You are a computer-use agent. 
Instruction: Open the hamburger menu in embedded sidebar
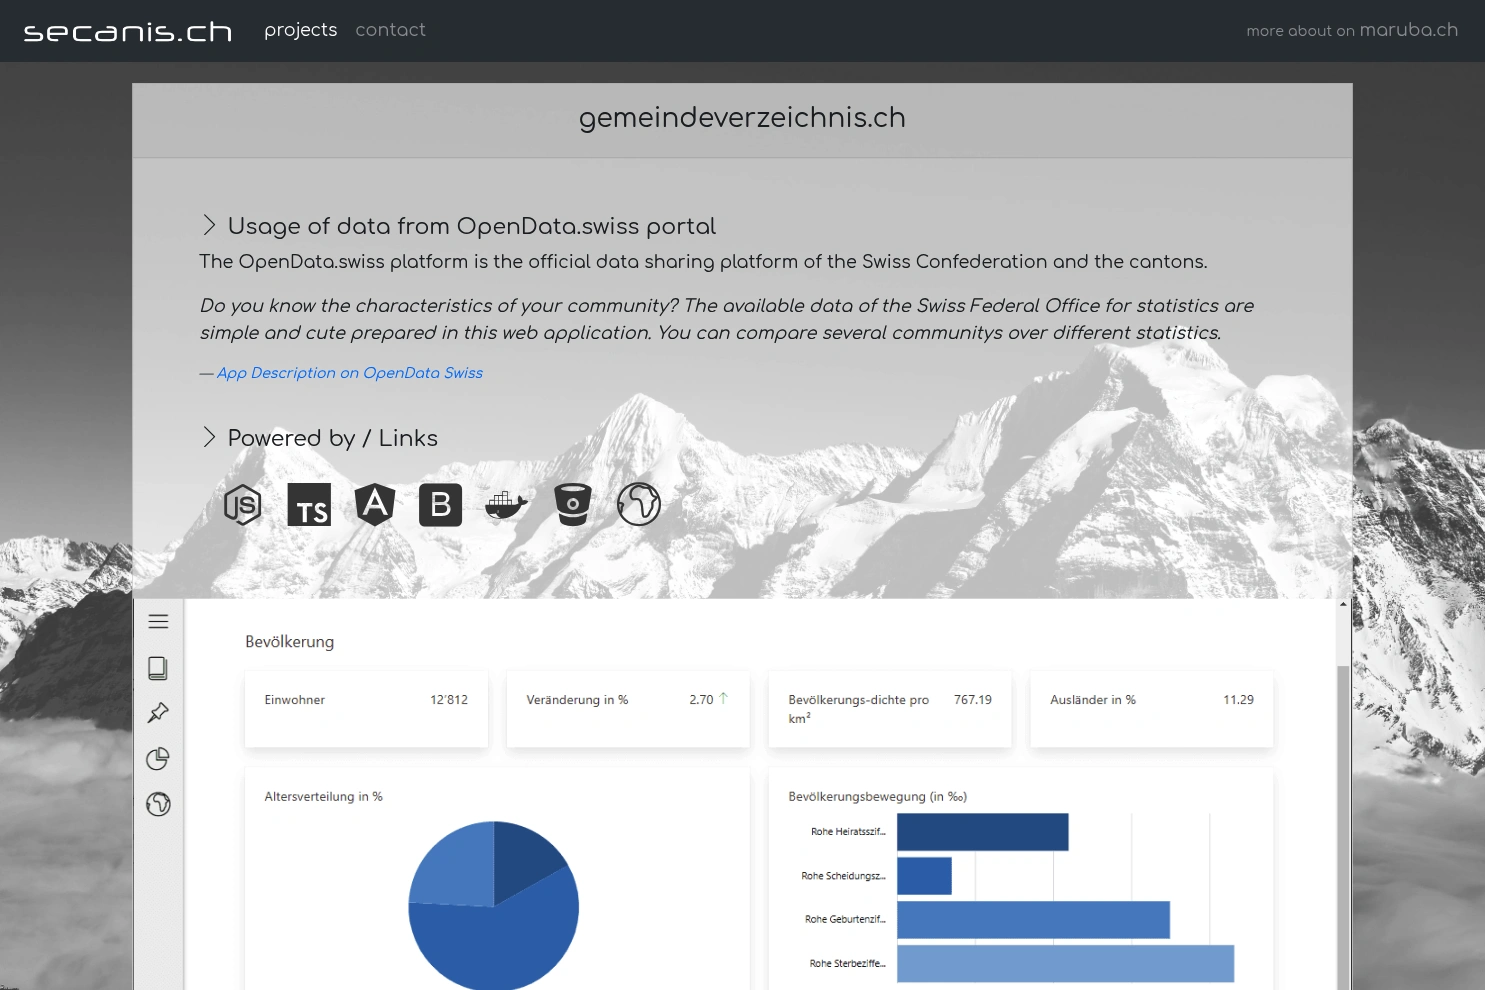point(158,622)
